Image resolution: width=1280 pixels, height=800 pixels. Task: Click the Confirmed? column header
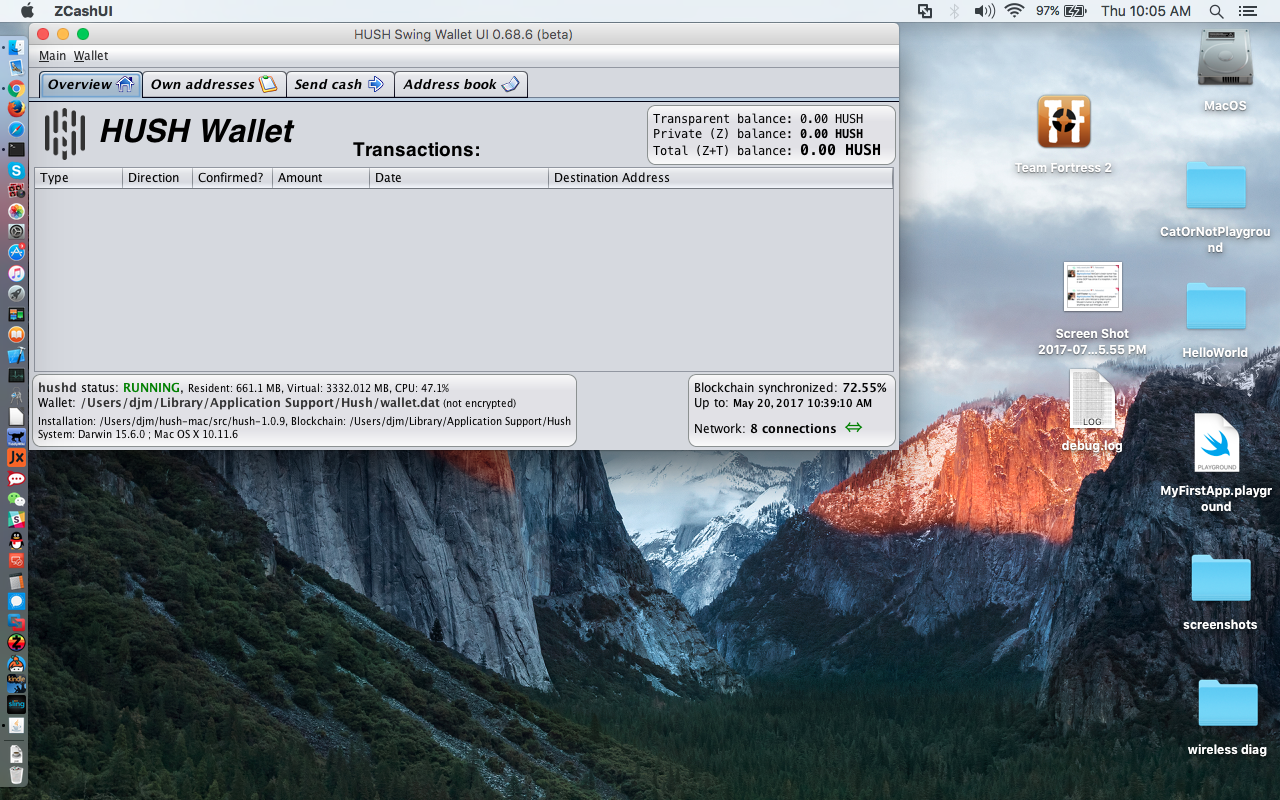point(233,178)
